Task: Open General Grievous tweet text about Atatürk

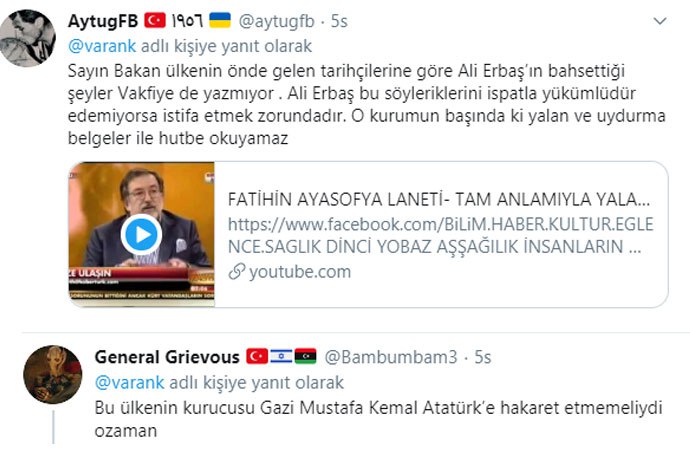Action: tap(378, 419)
